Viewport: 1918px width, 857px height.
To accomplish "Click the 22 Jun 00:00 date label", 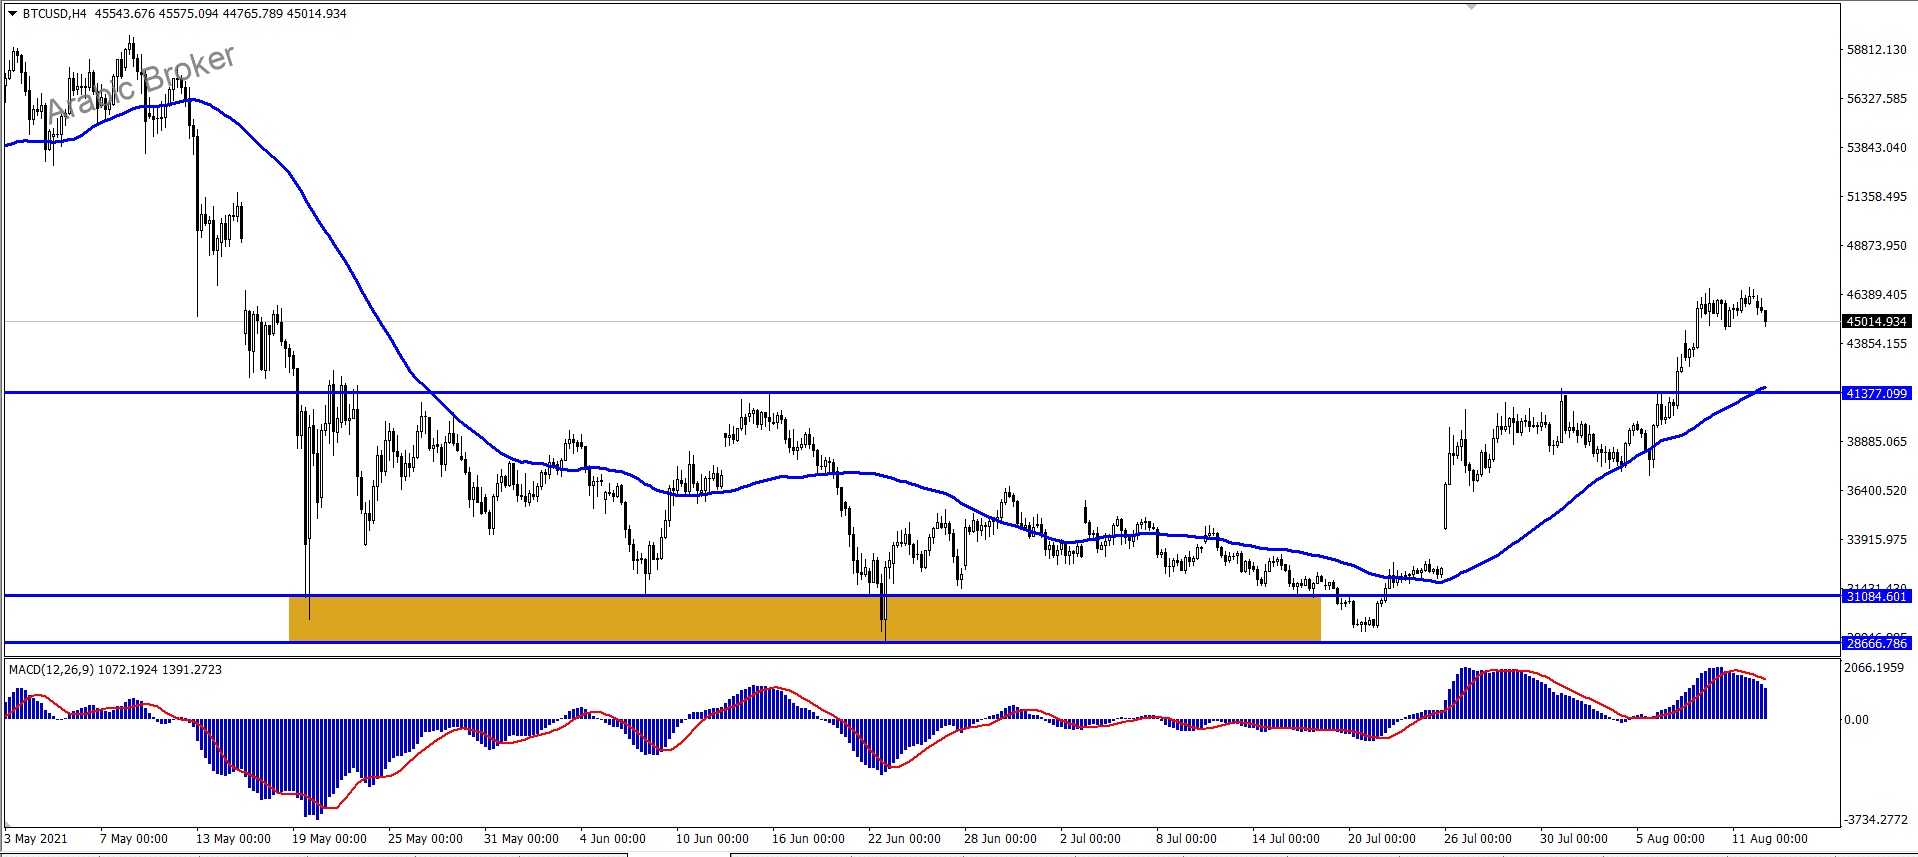I will pyautogui.click(x=904, y=839).
